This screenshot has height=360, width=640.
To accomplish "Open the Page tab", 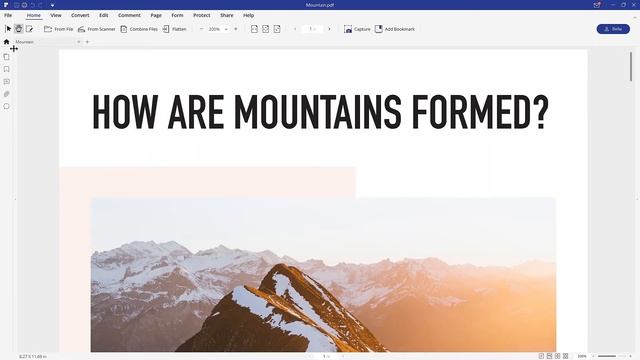I will tap(156, 15).
